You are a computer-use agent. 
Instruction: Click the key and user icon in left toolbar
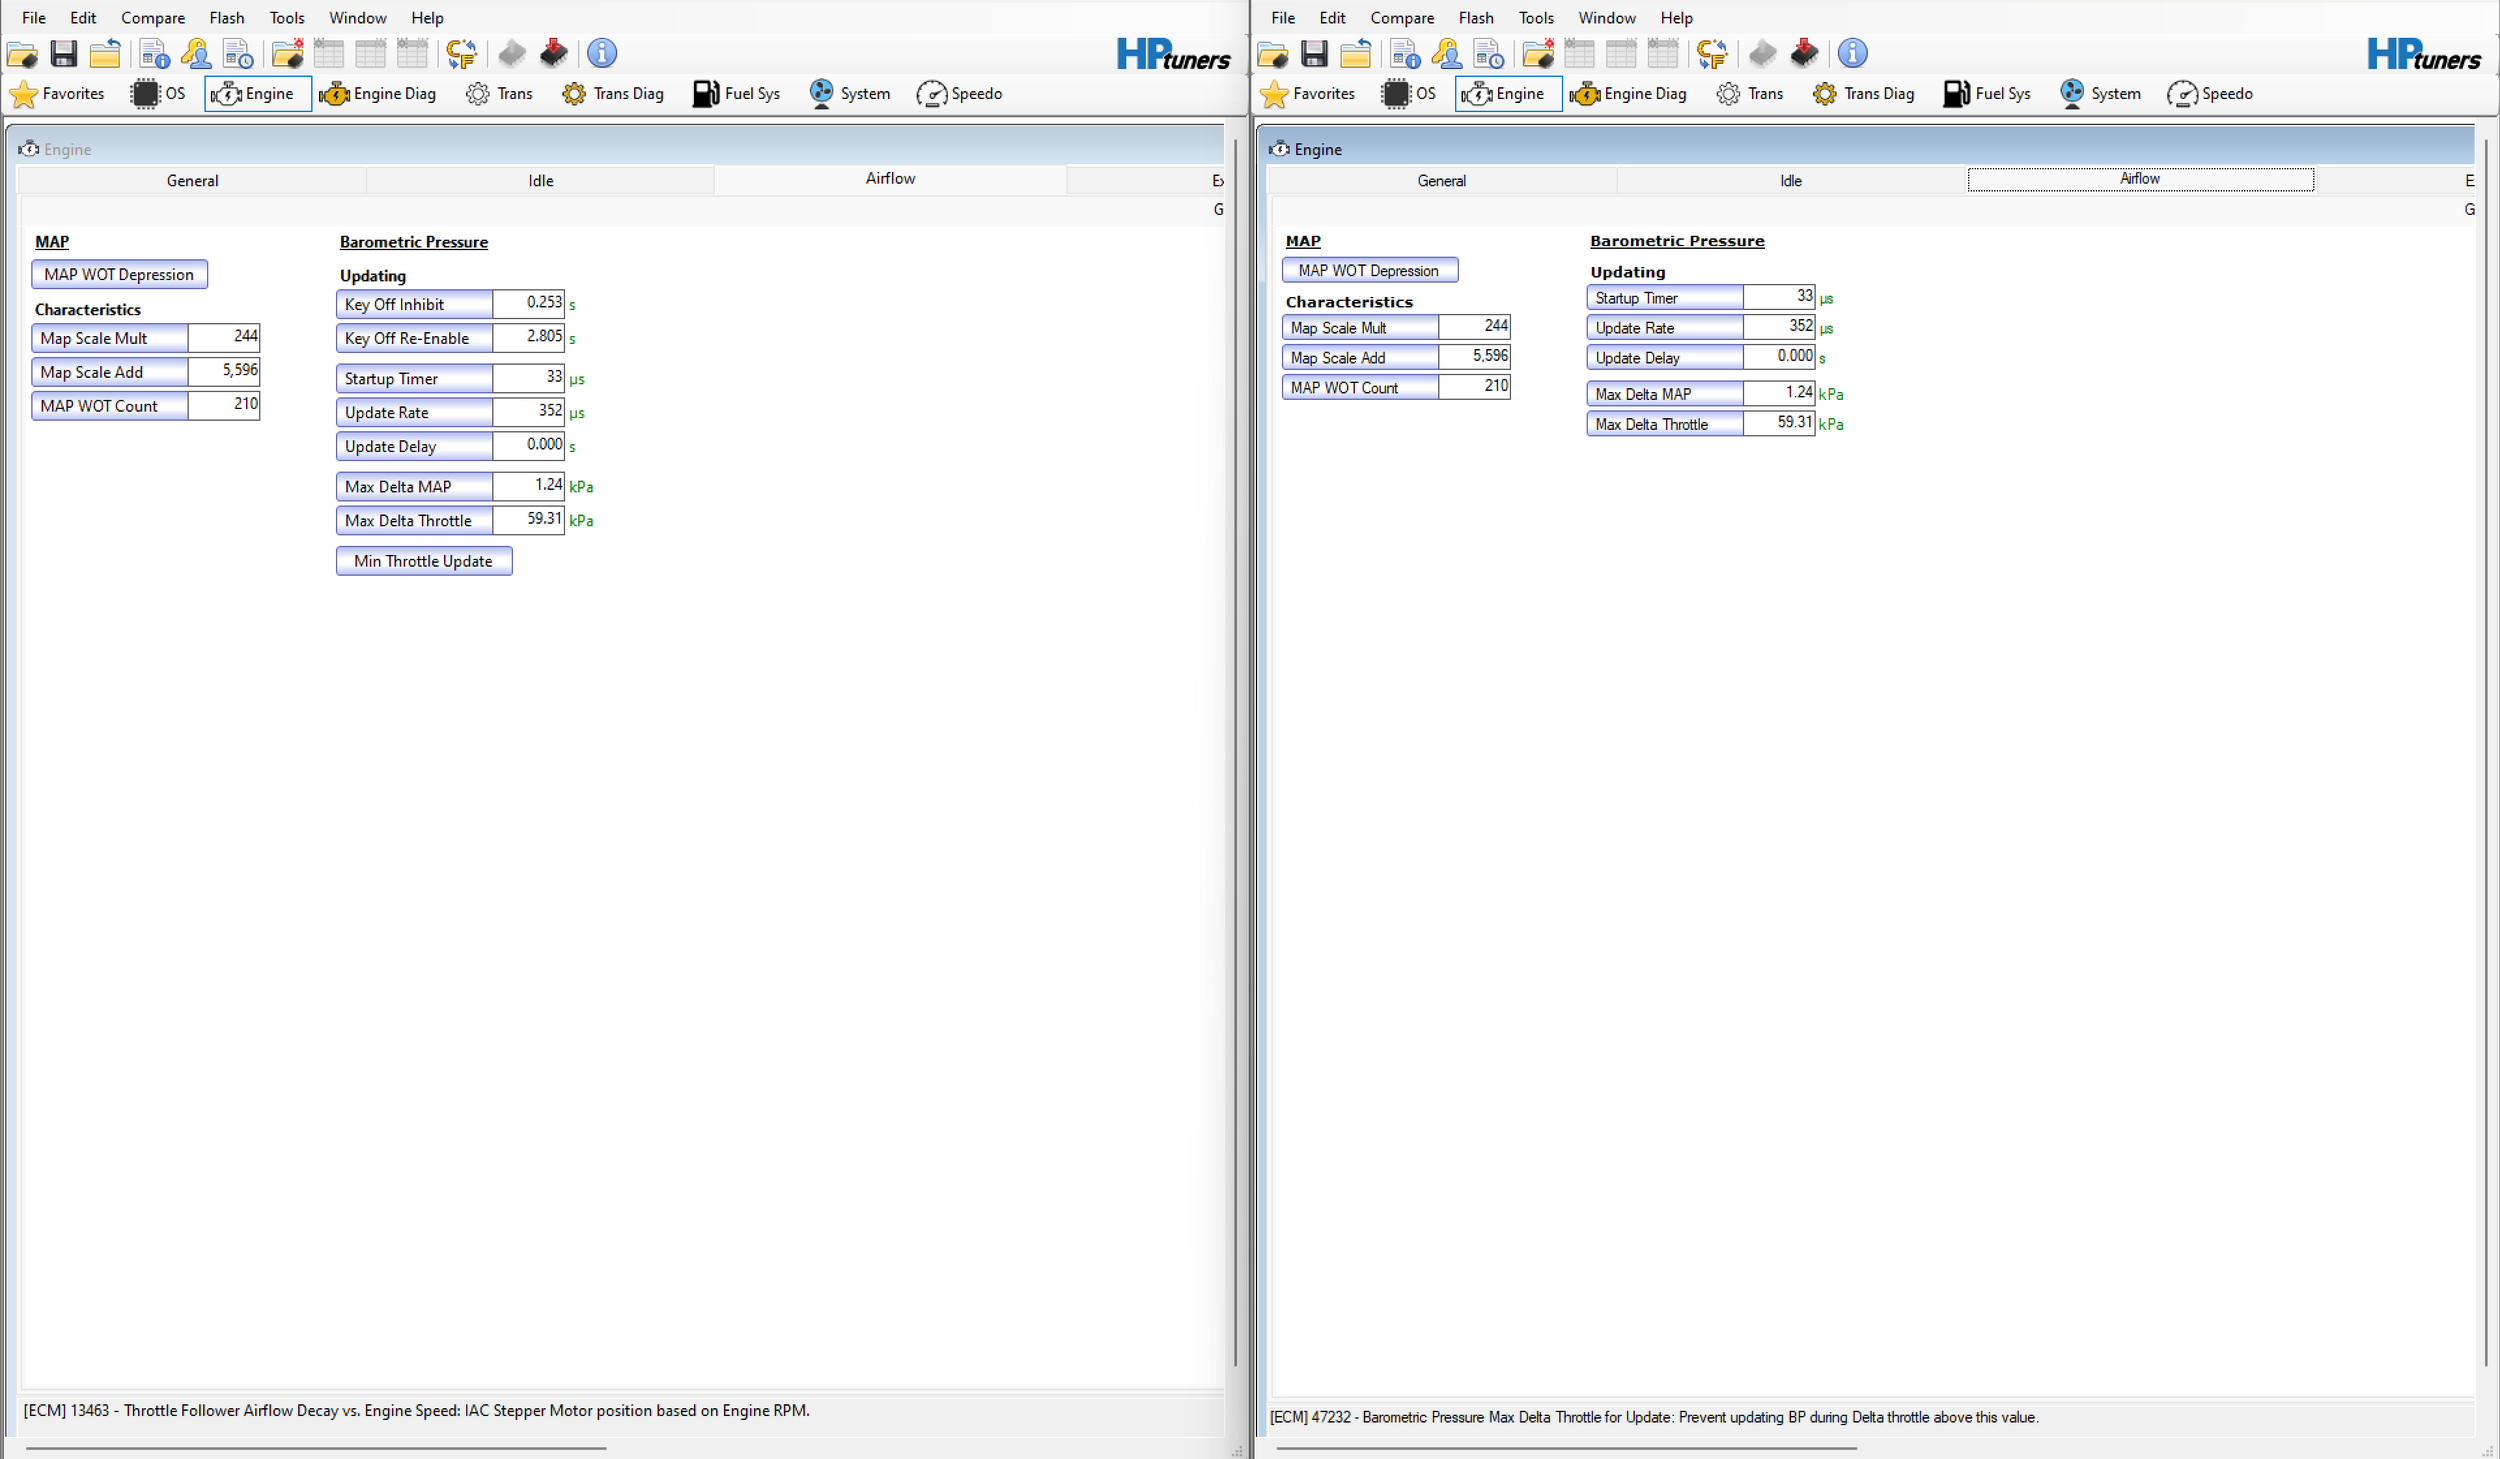coord(196,53)
